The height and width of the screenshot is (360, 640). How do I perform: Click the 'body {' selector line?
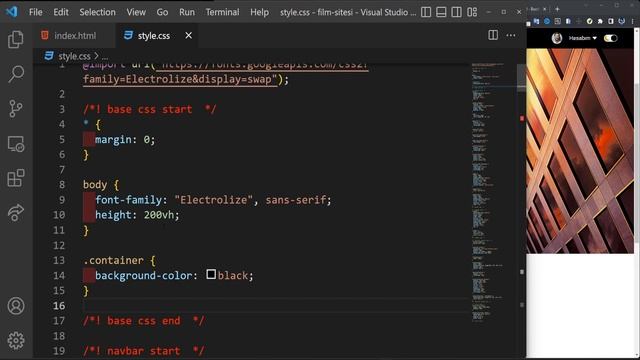pos(101,184)
